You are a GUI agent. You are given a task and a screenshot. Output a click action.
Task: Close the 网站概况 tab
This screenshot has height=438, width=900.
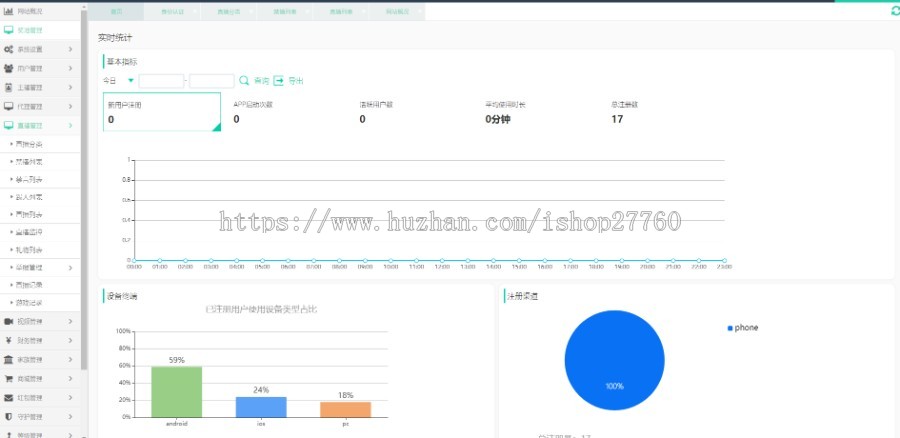tap(420, 11)
